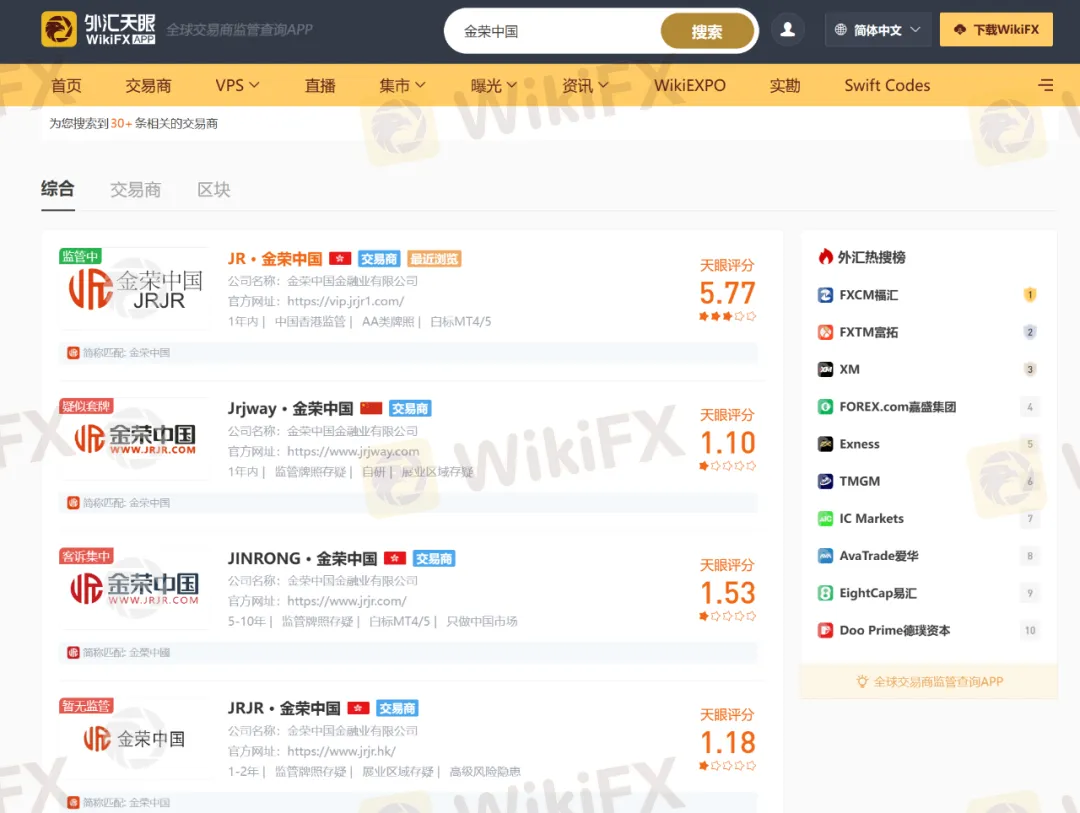Click the China flag beside Jrjway · 金荣中国
Image resolution: width=1080 pixels, height=813 pixels.
(371, 408)
